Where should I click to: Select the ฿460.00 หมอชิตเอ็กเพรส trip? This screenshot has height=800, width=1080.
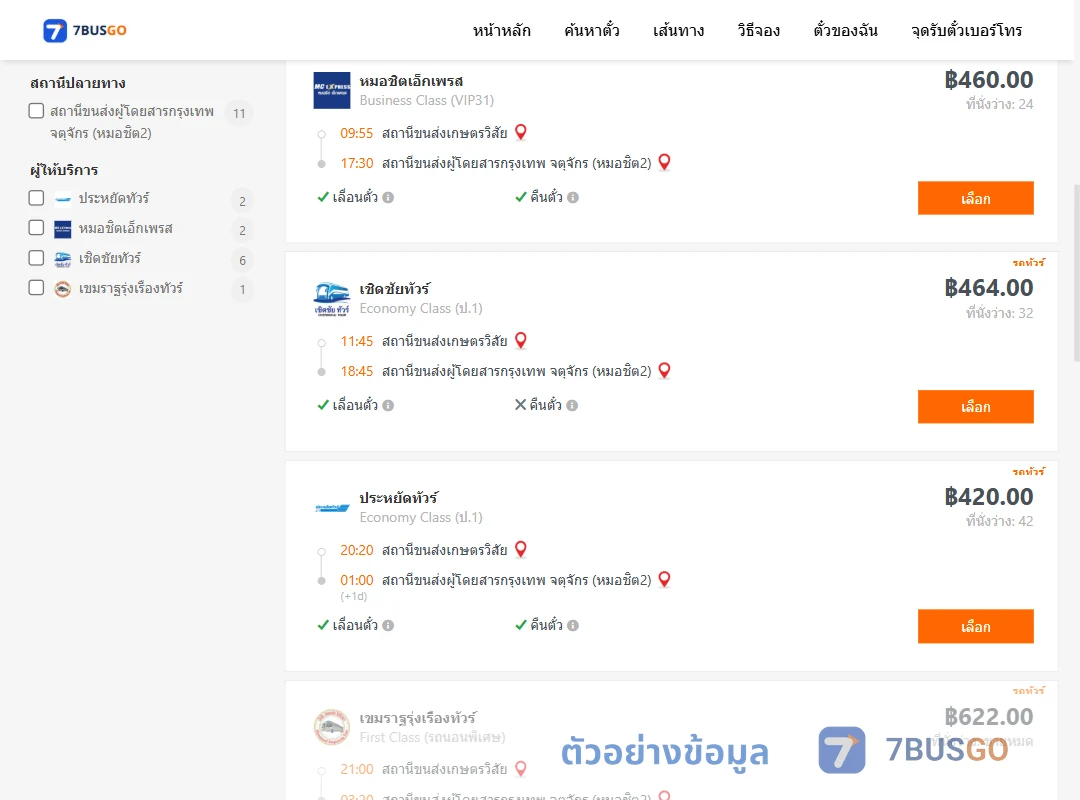(975, 198)
